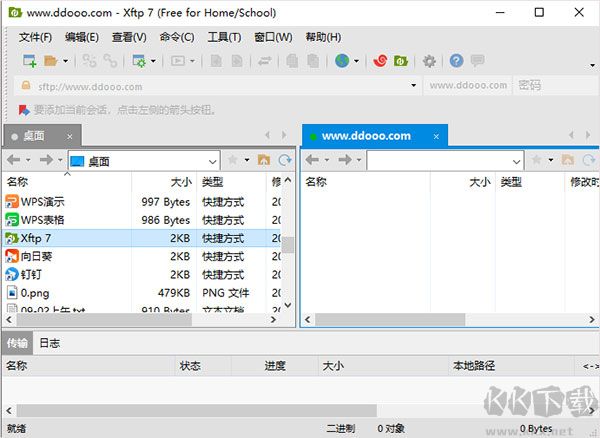Image resolution: width=600 pixels, height=438 pixels.
Task: Open Options via gear icon
Action: (429, 61)
